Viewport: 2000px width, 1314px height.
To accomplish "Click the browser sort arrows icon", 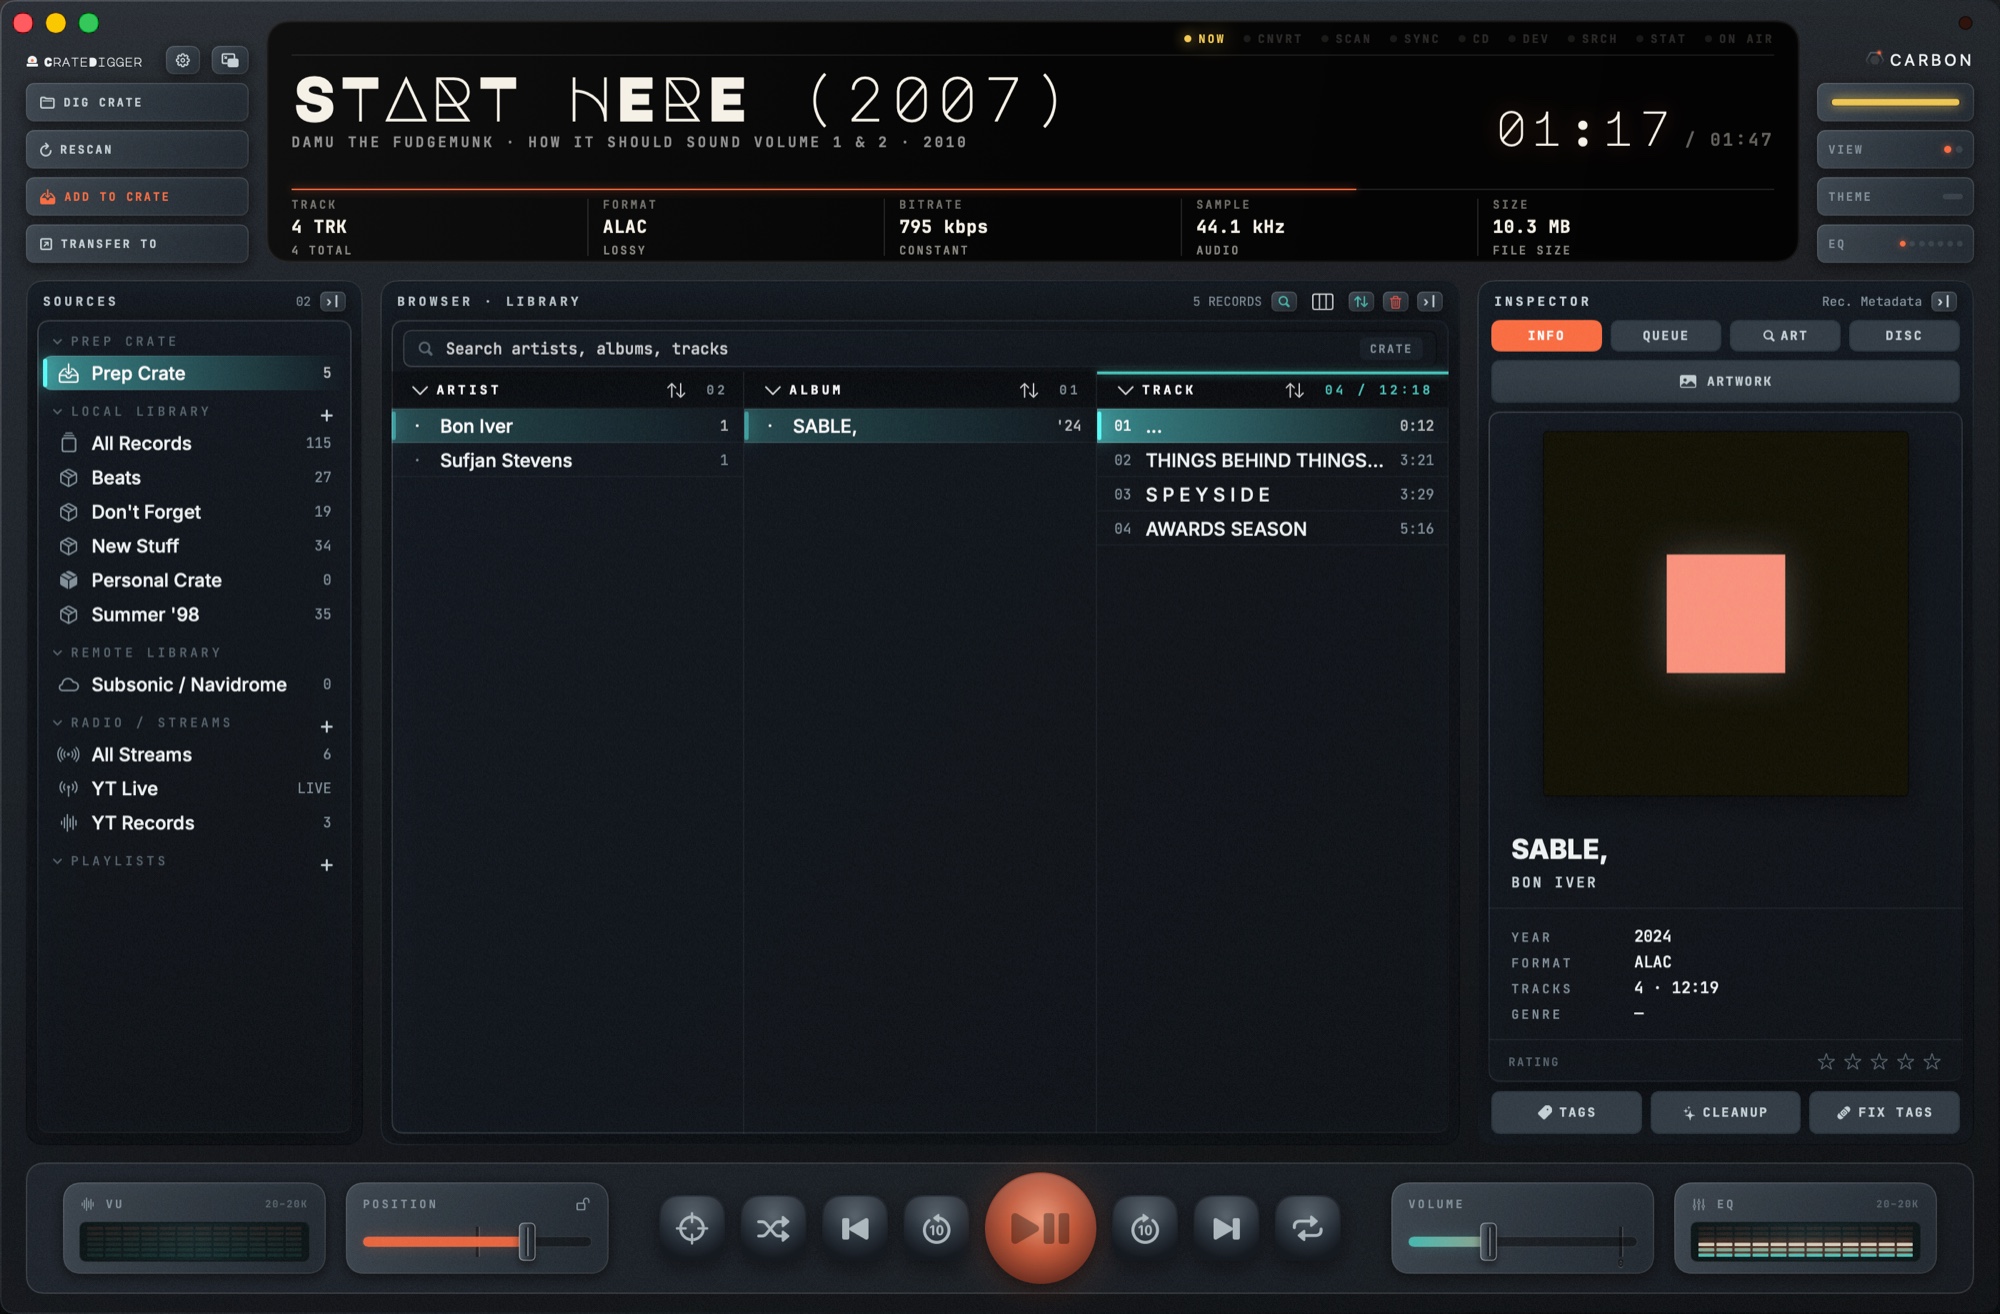I will [1360, 301].
